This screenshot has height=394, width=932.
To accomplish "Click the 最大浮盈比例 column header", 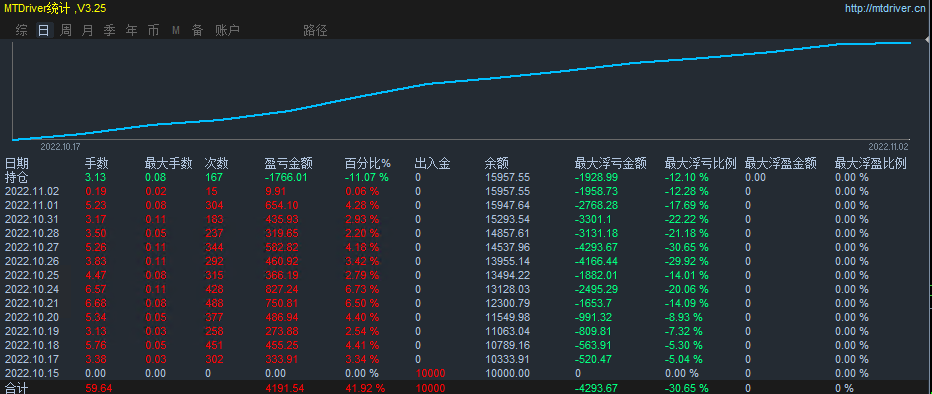I will point(871,163).
